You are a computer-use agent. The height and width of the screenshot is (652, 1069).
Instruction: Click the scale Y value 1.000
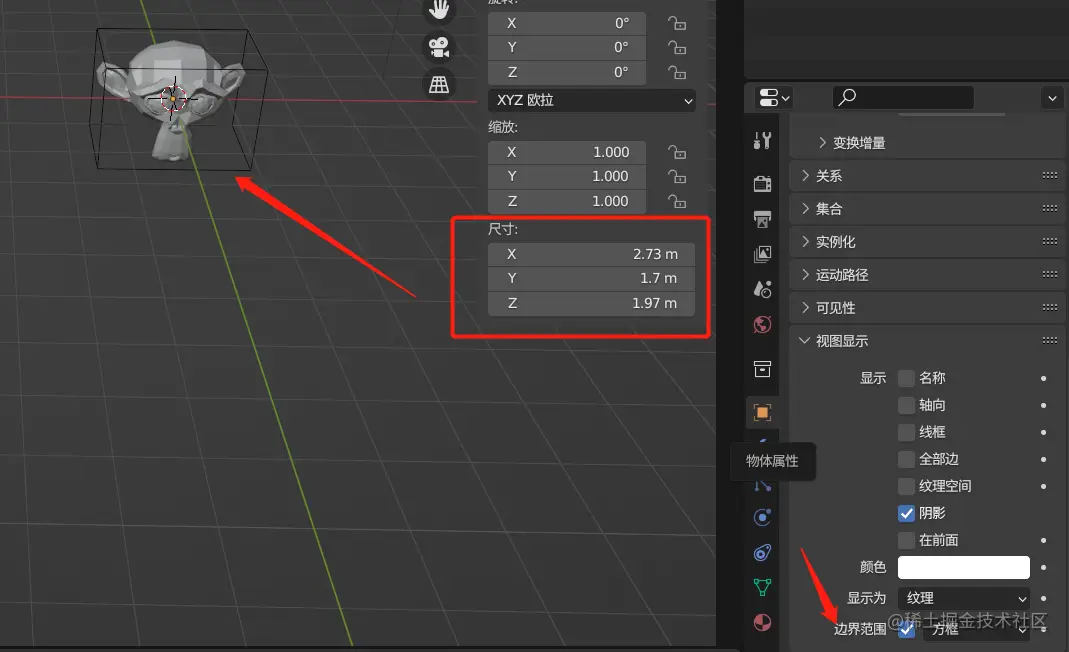567,177
